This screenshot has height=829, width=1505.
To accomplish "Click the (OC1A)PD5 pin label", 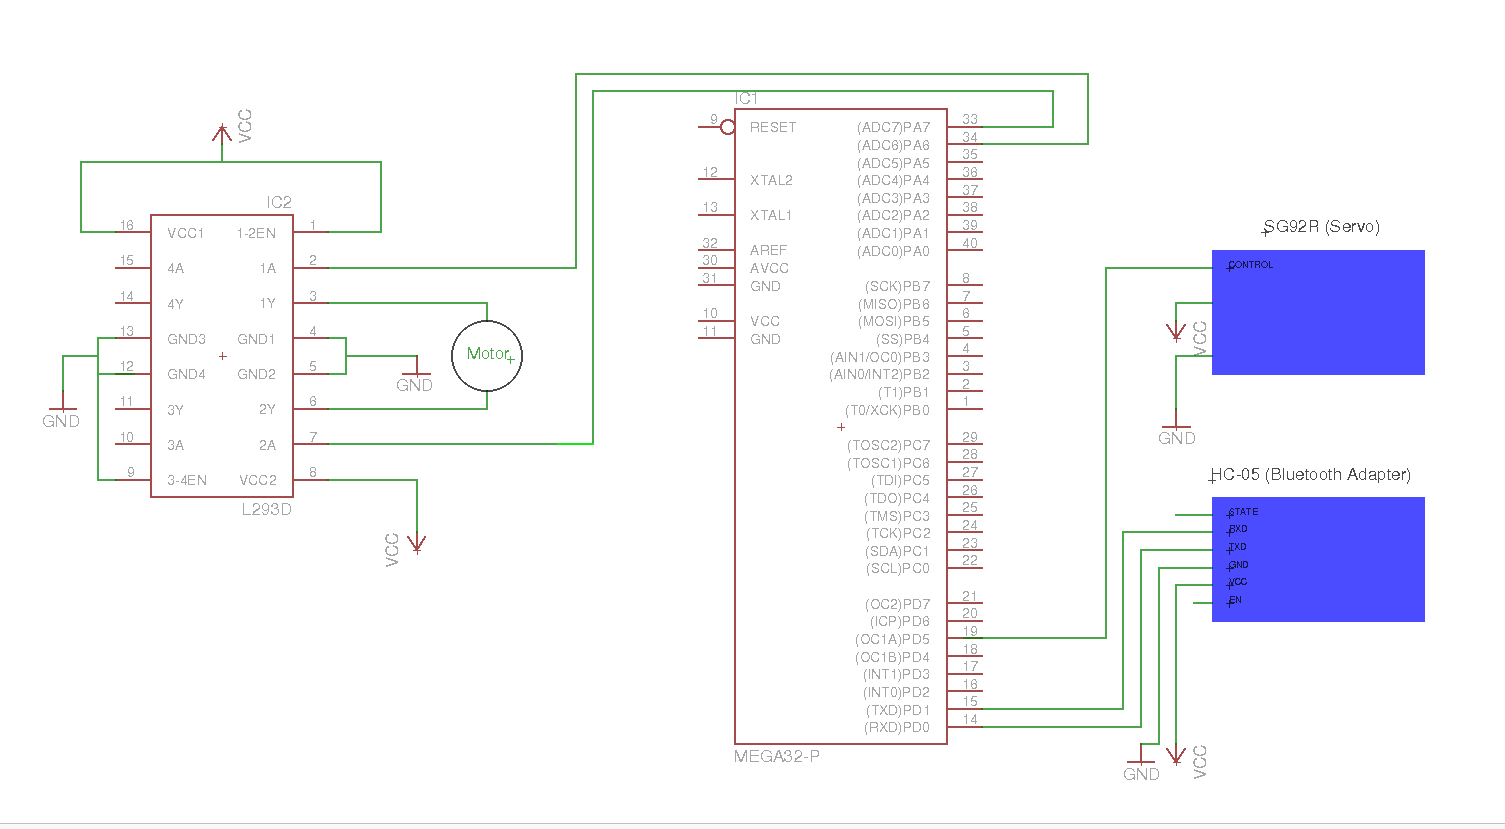I will point(892,639).
